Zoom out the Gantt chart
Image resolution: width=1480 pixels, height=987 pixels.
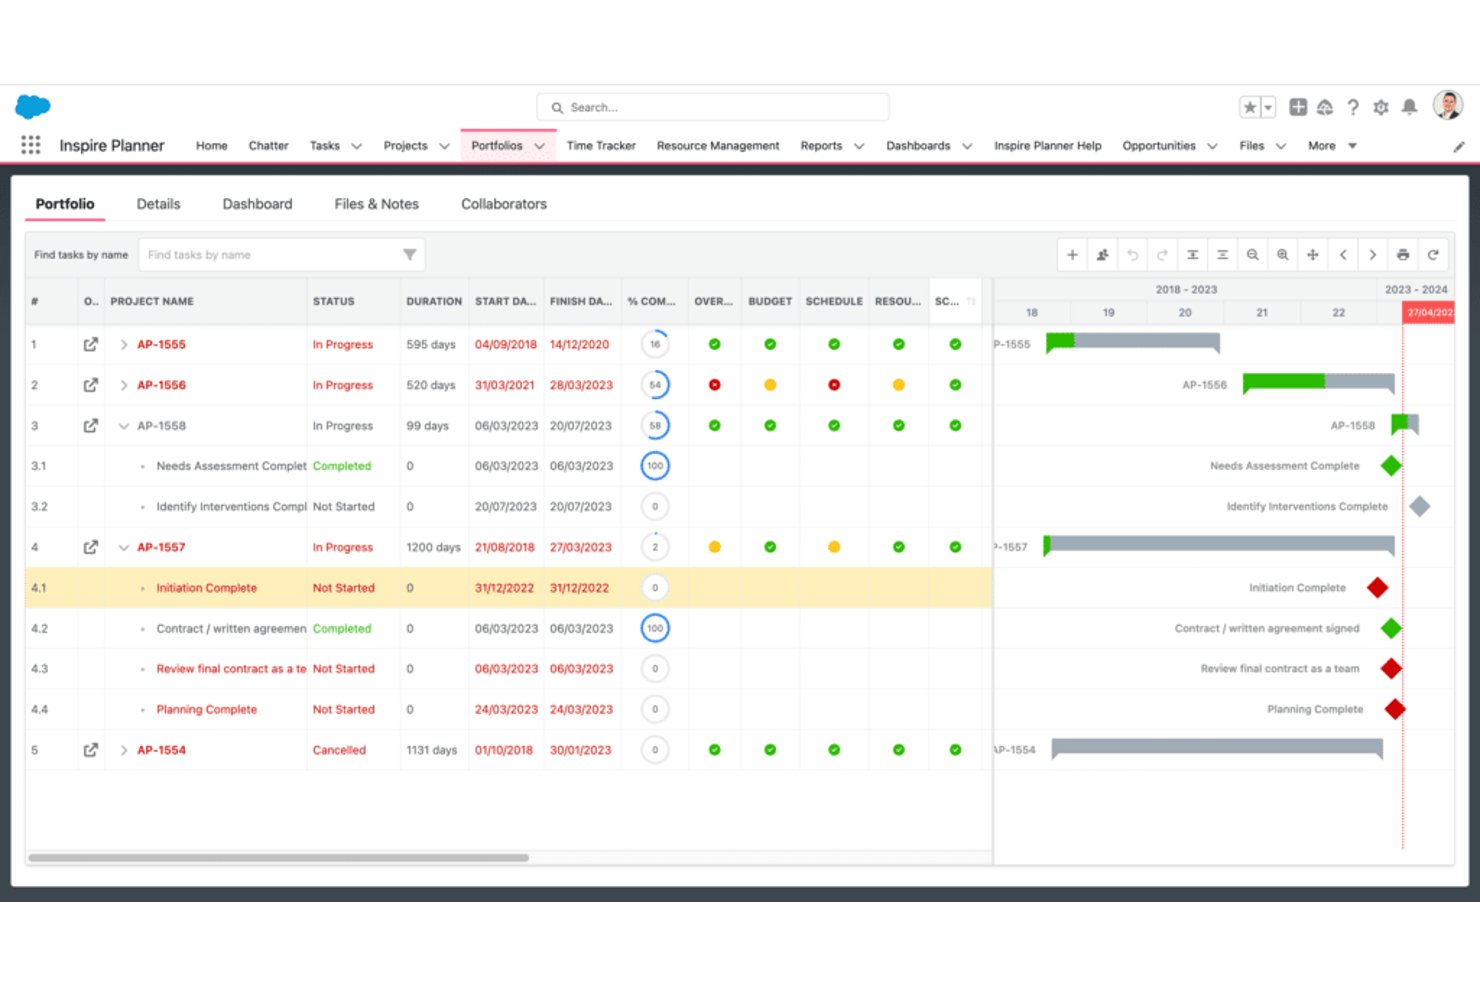tap(1252, 255)
